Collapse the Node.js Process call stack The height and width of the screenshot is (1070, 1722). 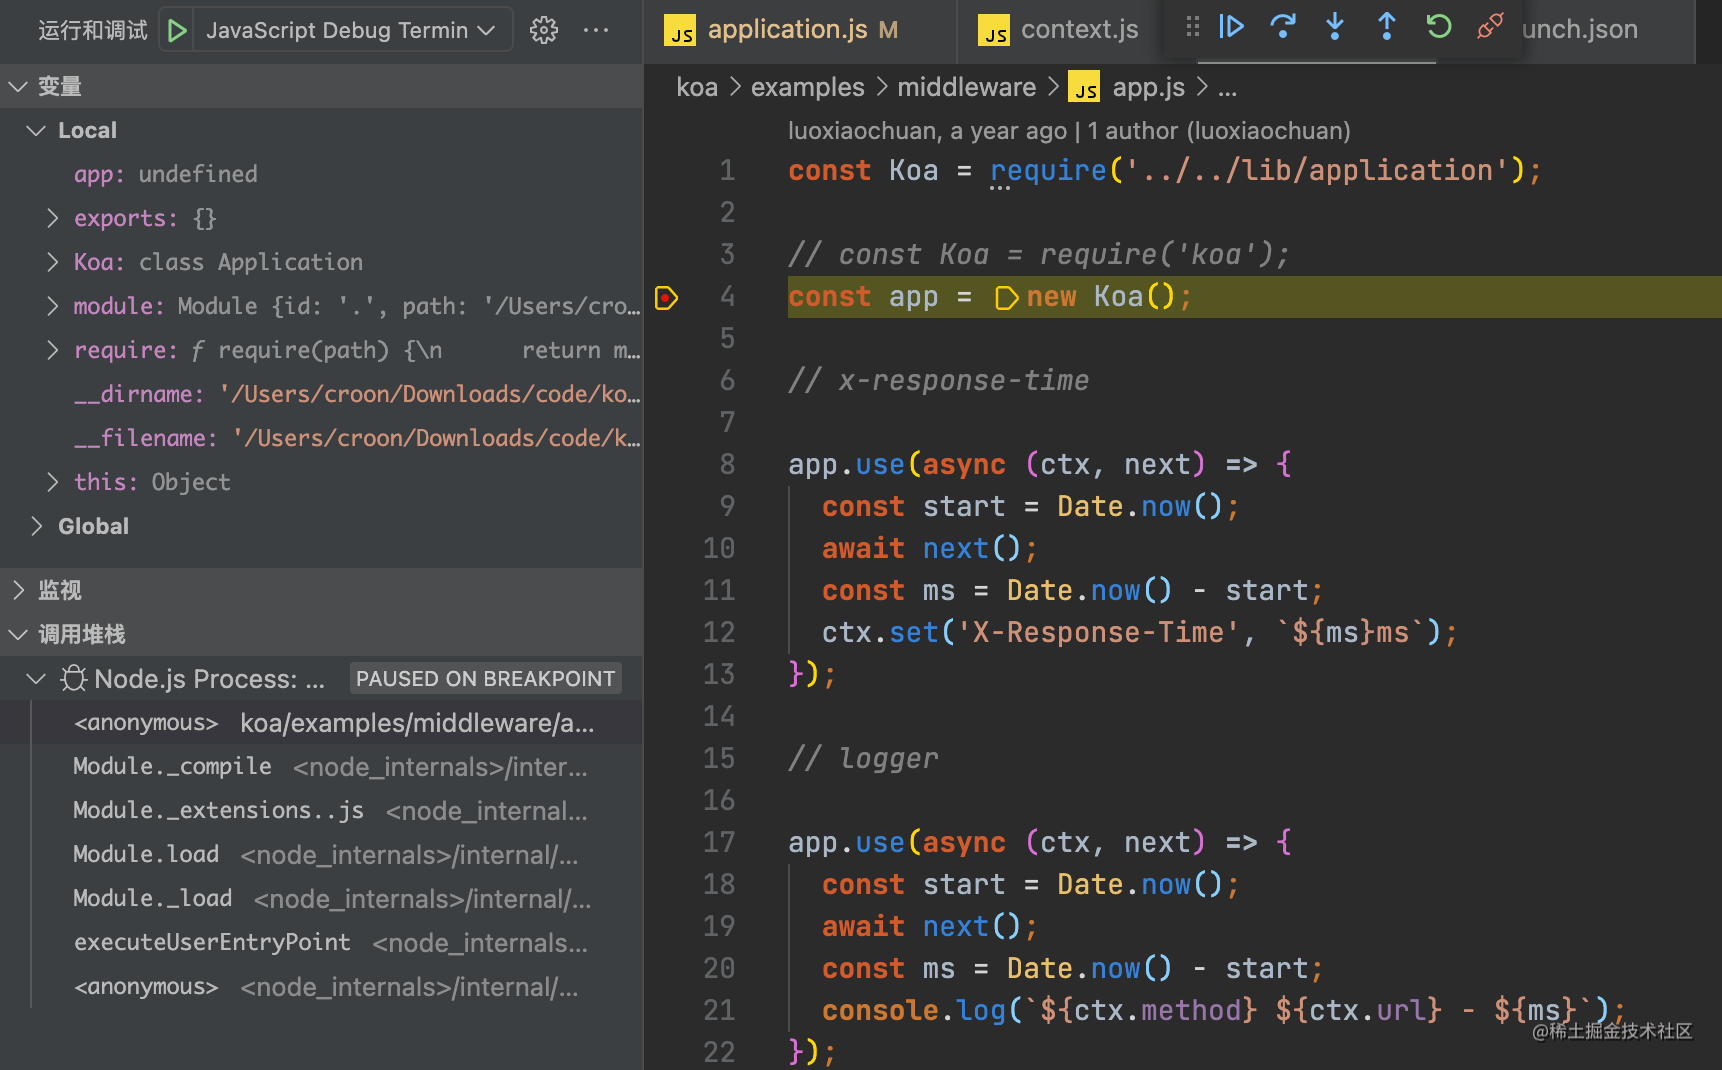click(x=36, y=679)
